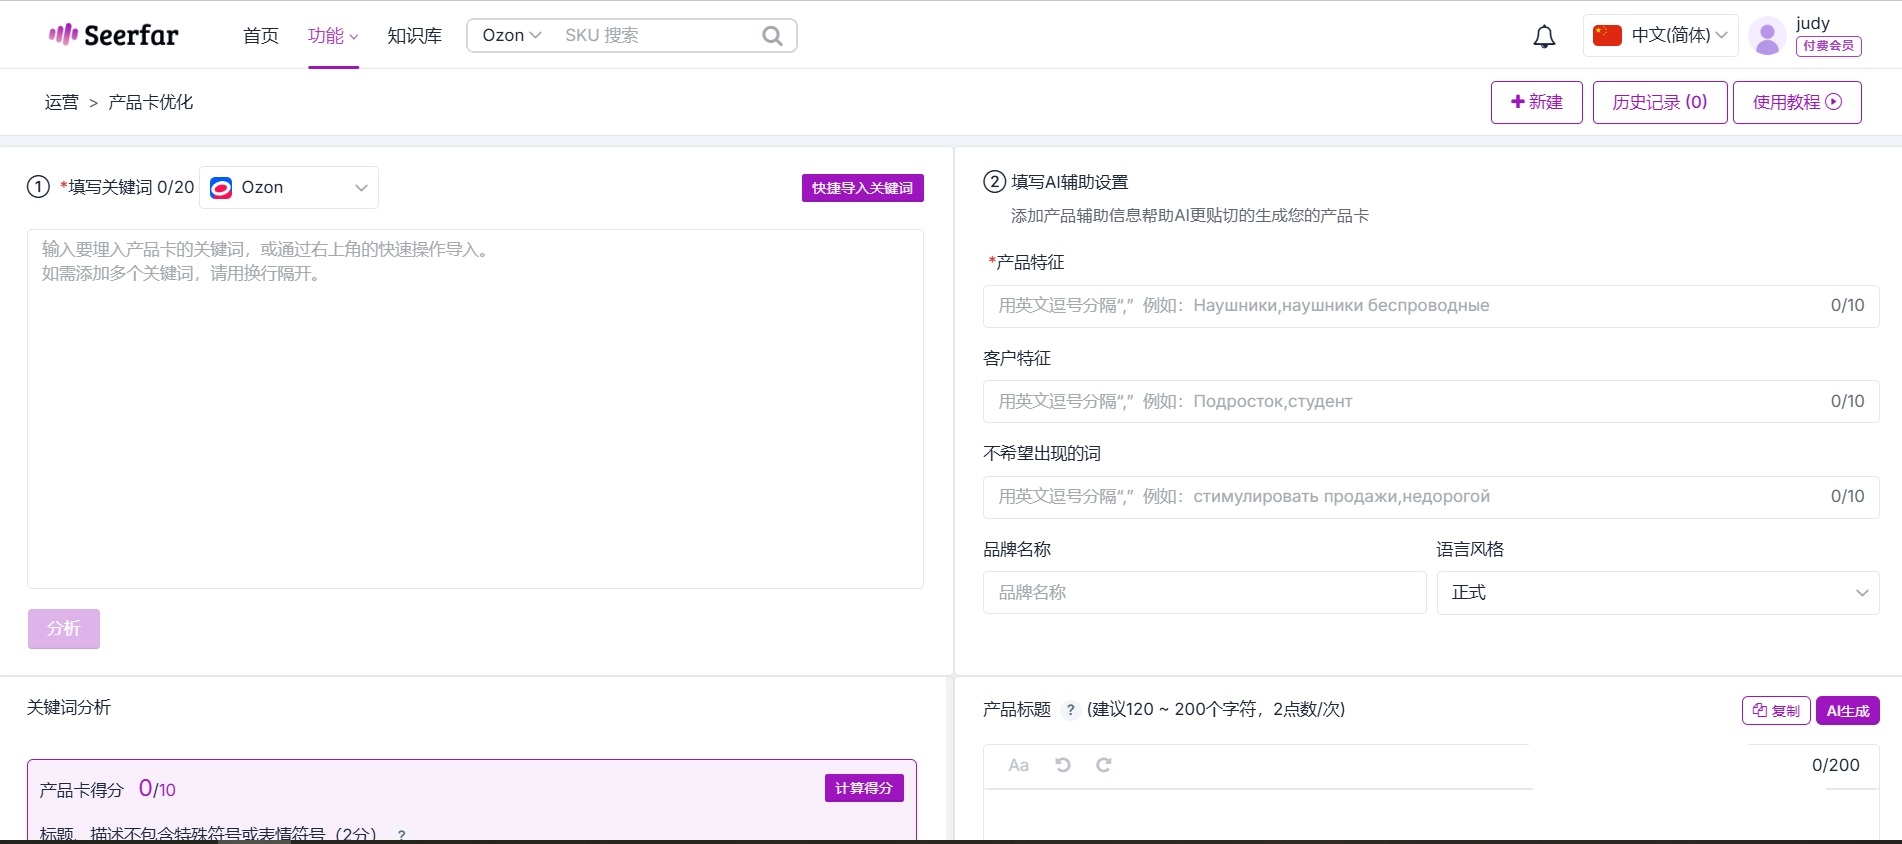Expand the Ozon platform selector in search bar
1902x844 pixels.
pyautogui.click(x=511, y=36)
